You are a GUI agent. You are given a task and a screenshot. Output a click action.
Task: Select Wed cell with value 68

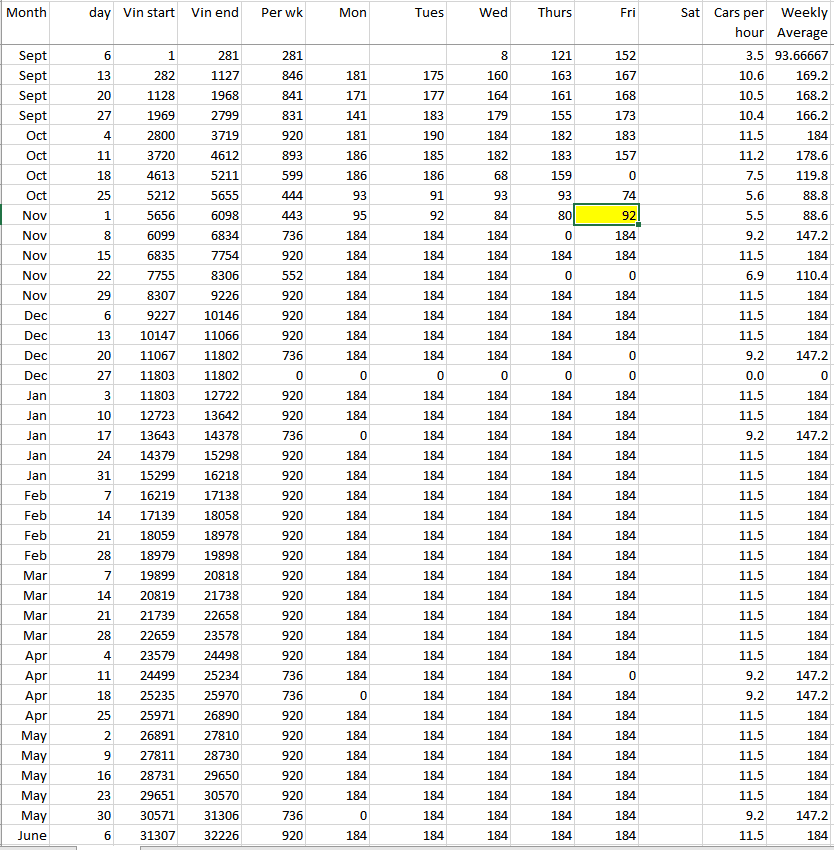480,175
